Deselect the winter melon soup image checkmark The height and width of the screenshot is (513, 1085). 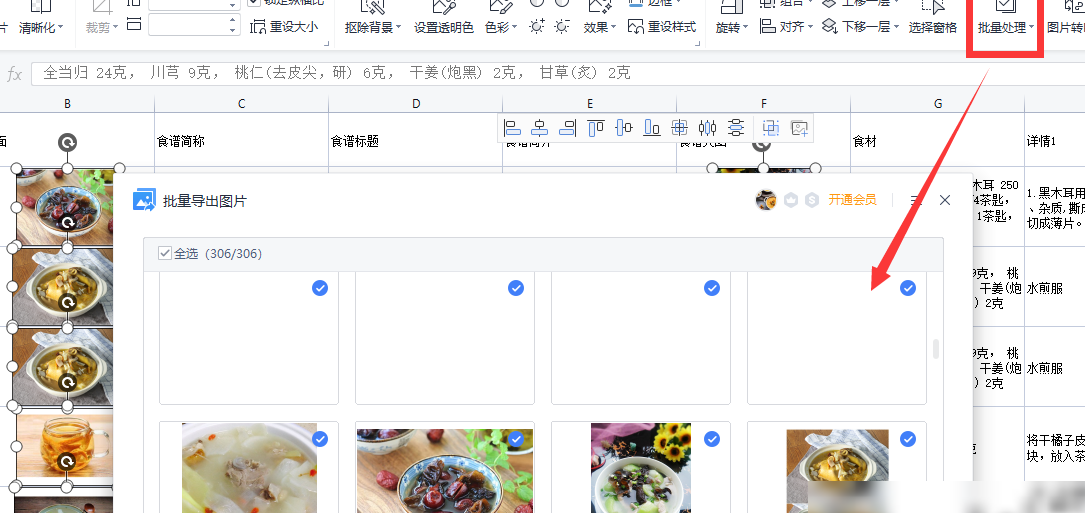(x=320, y=439)
